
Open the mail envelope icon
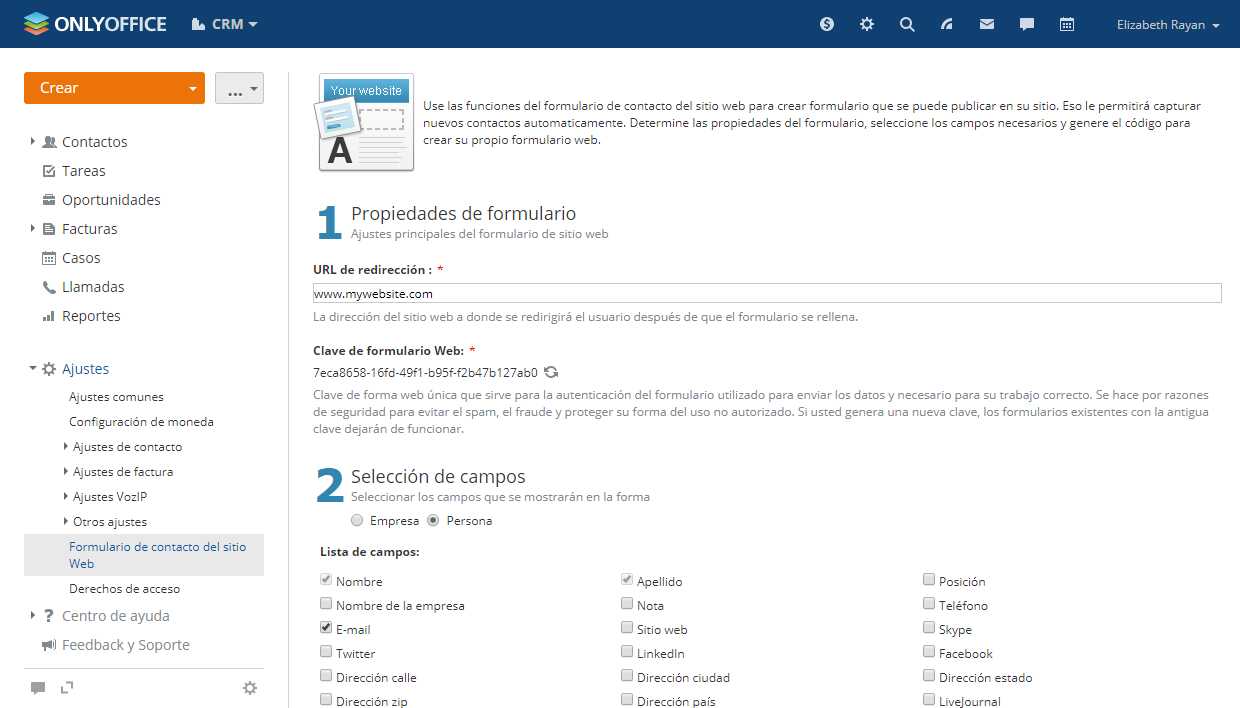987,24
